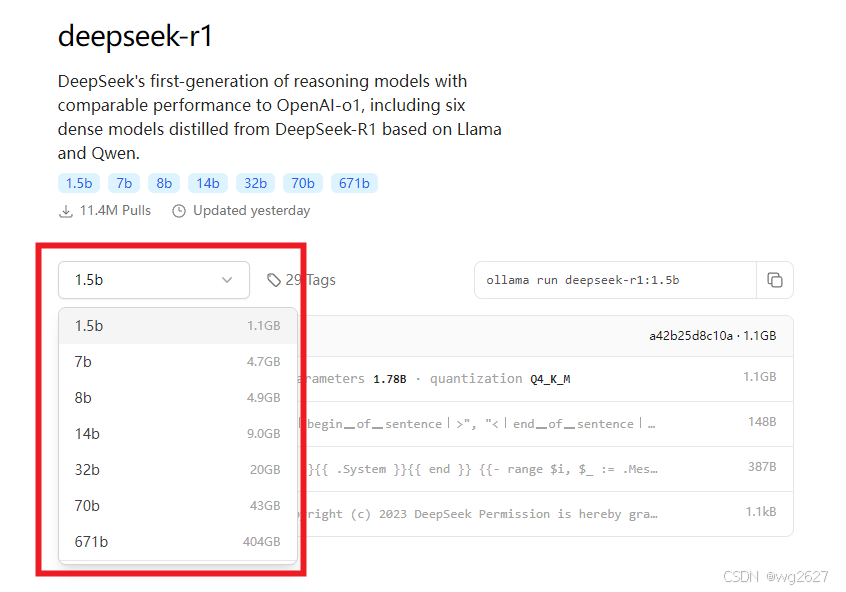The image size is (846, 592).
Task: Collapse the model size dropdown chevron
Action: click(227, 280)
